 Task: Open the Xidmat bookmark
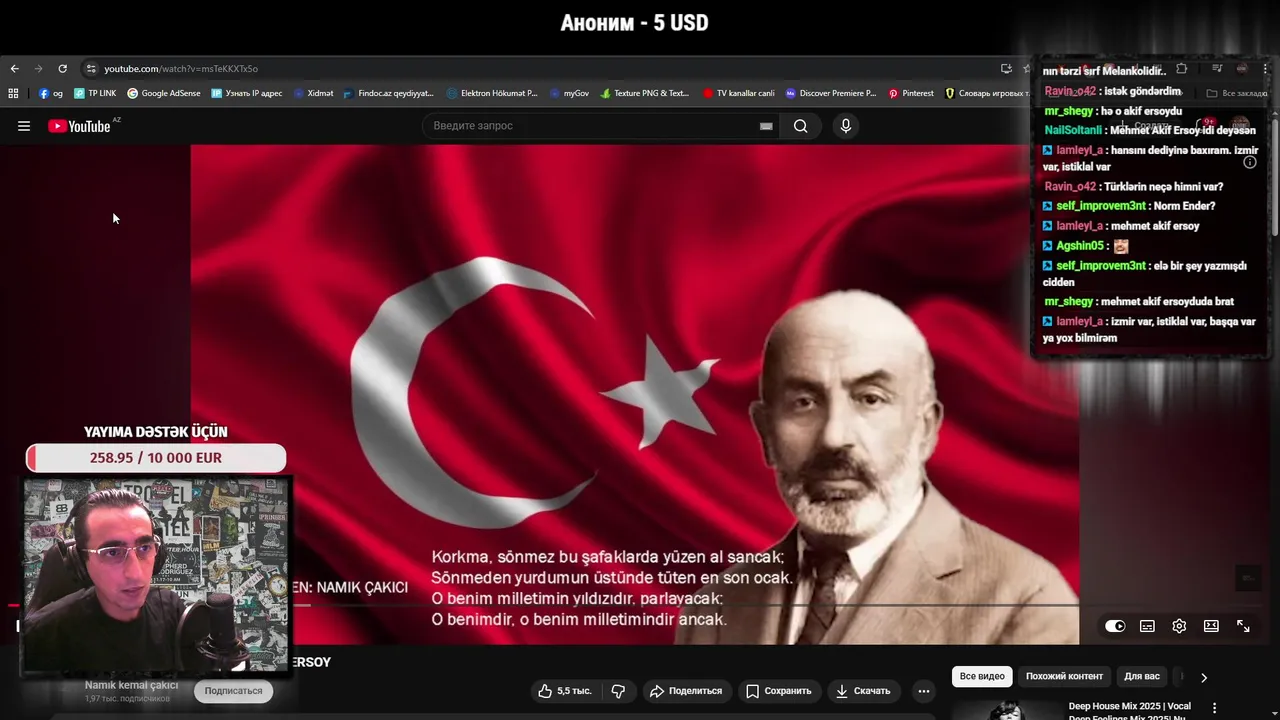(313, 93)
